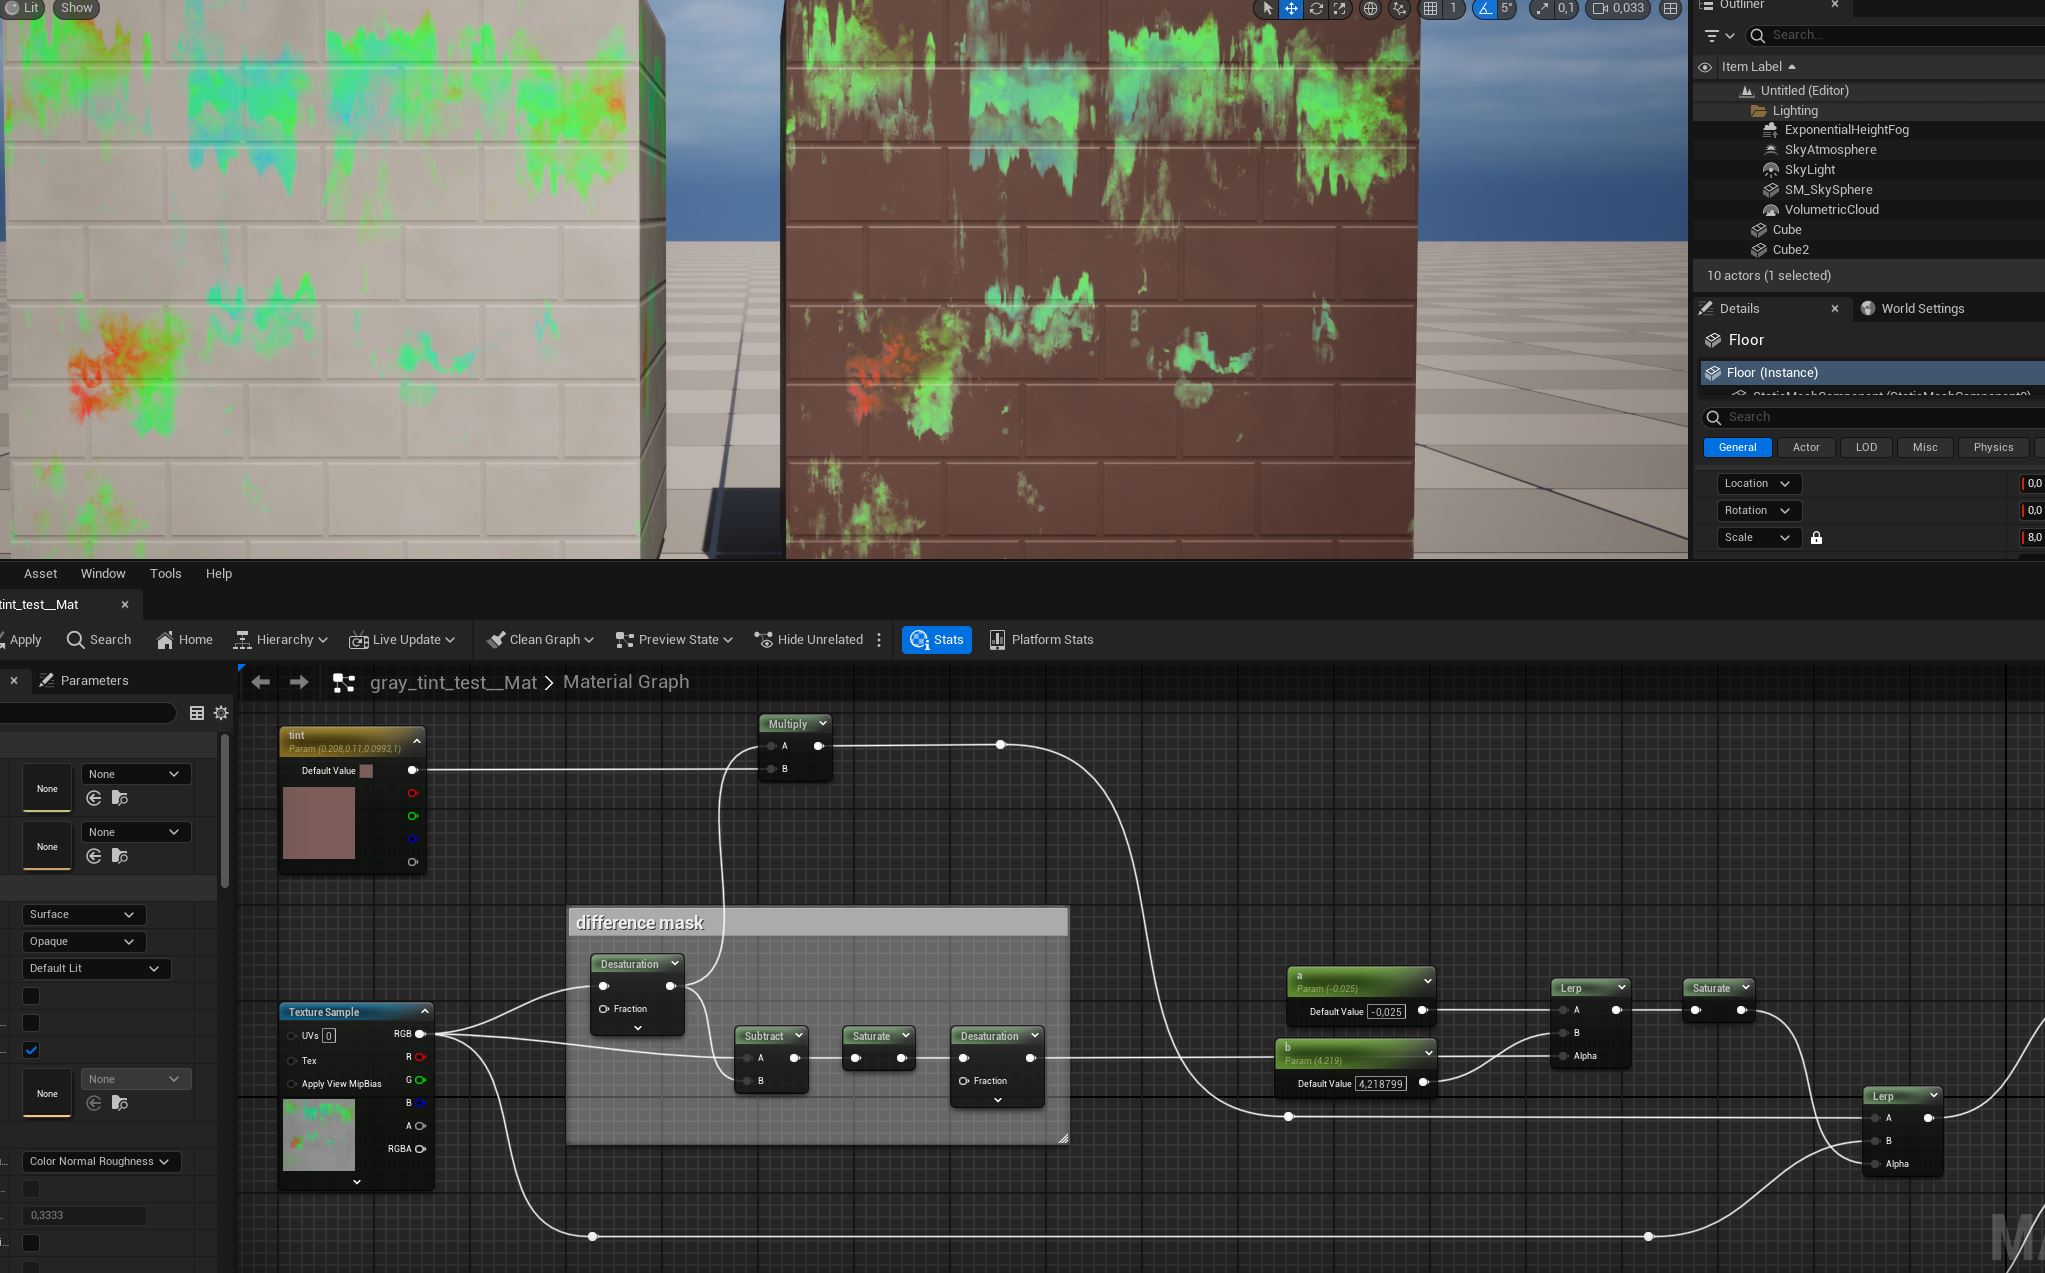
Task: Click the Physics filter button
Action: (x=1993, y=448)
